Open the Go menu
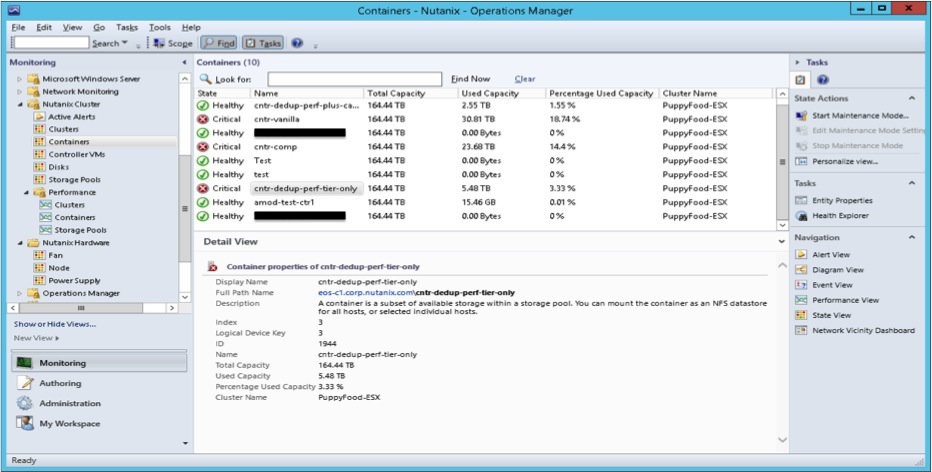932x472 pixels. point(99,27)
